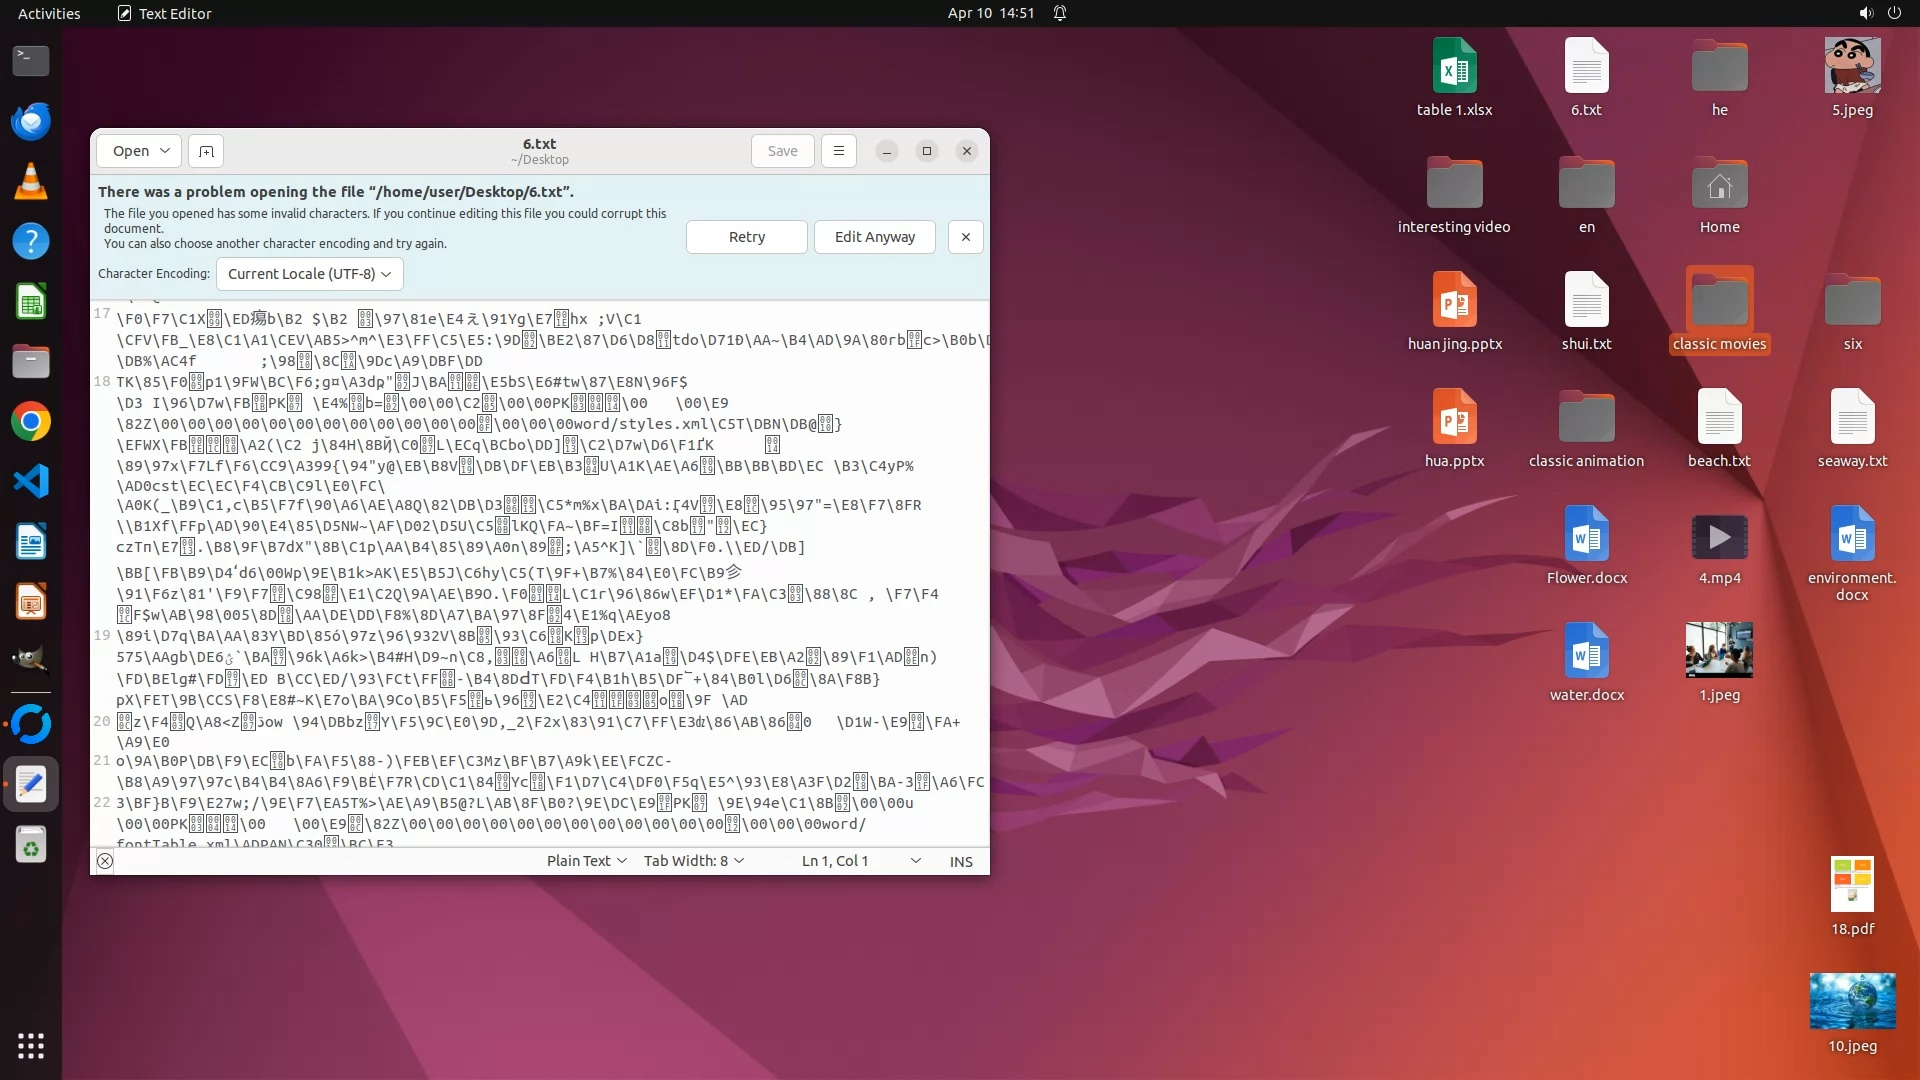Expand the Character Encoding dropdown
1920x1080 pixels.
click(x=309, y=274)
